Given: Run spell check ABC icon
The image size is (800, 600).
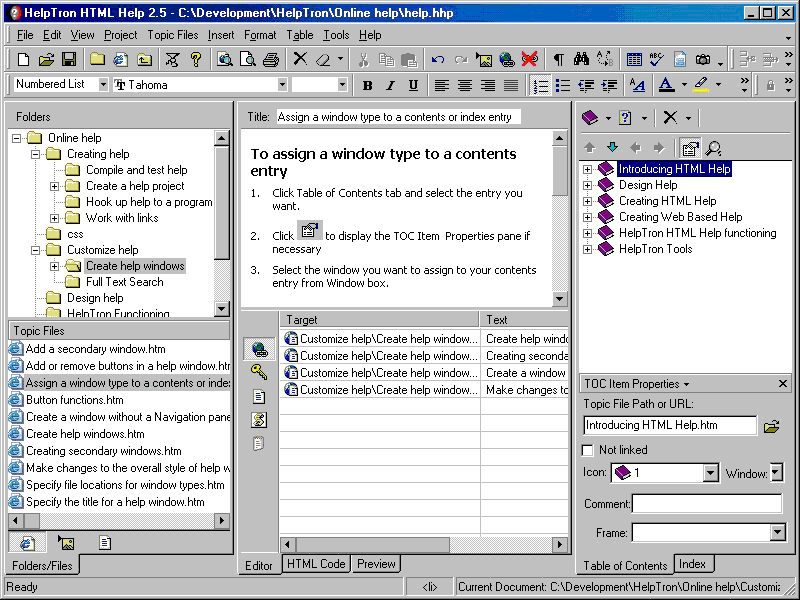Looking at the screenshot, I should click(x=657, y=60).
